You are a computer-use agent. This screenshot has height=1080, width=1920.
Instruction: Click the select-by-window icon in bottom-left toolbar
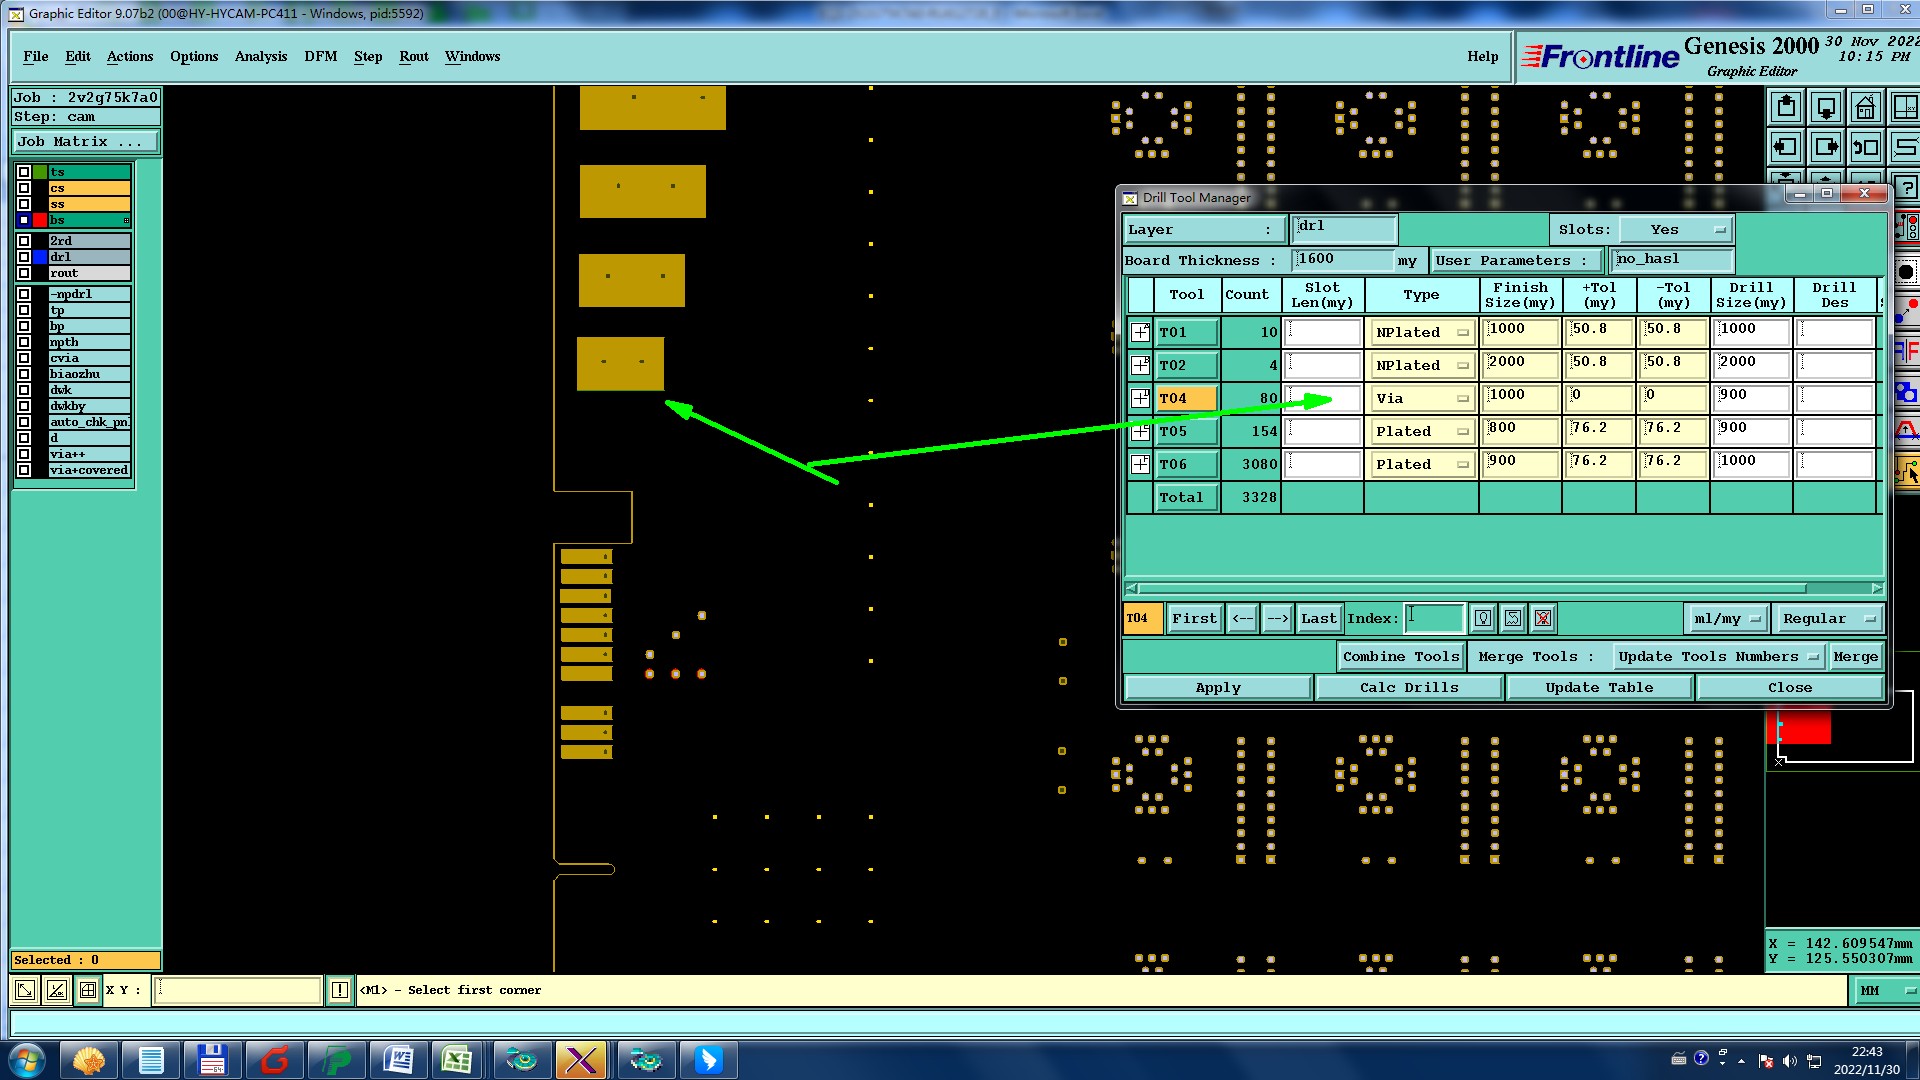coord(25,990)
